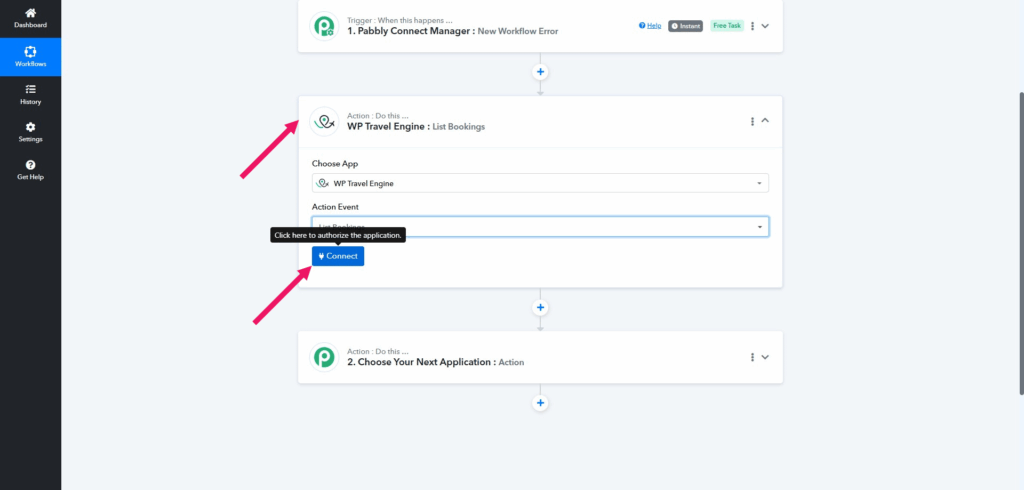Image resolution: width=1024 pixels, height=490 pixels.
Task: Add step below trigger with plus button
Action: [540, 72]
